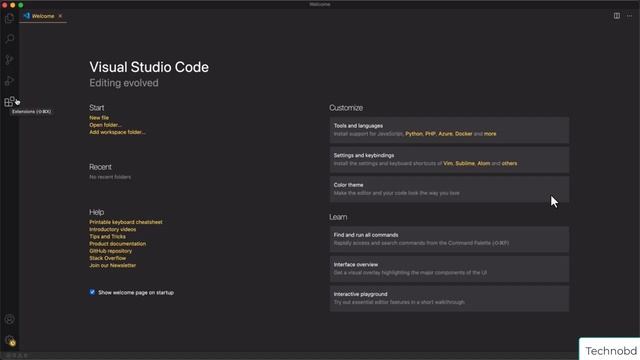Click the Vim keybindings link
Screen dimensions: 640x360
coord(448,163)
